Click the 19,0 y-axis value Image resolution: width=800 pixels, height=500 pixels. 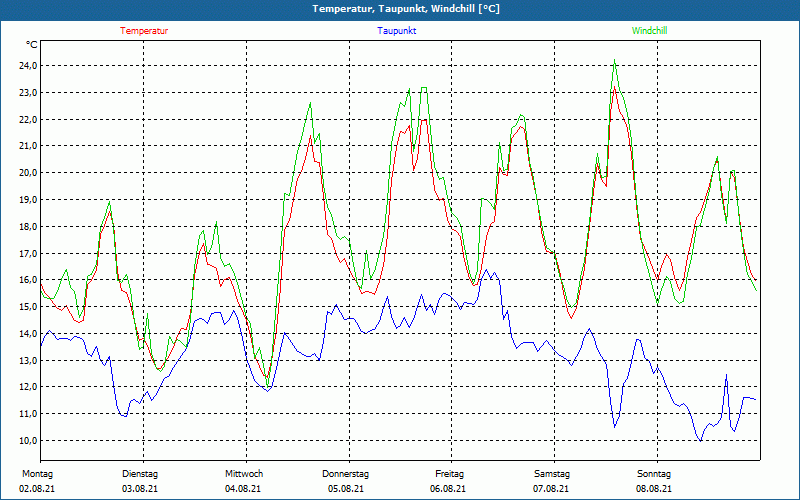pyautogui.click(x=28, y=199)
